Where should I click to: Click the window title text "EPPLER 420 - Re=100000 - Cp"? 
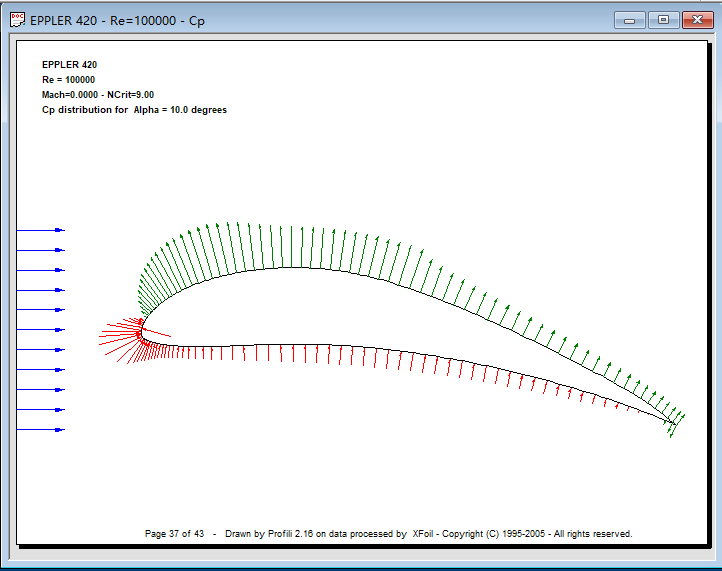[x=117, y=20]
